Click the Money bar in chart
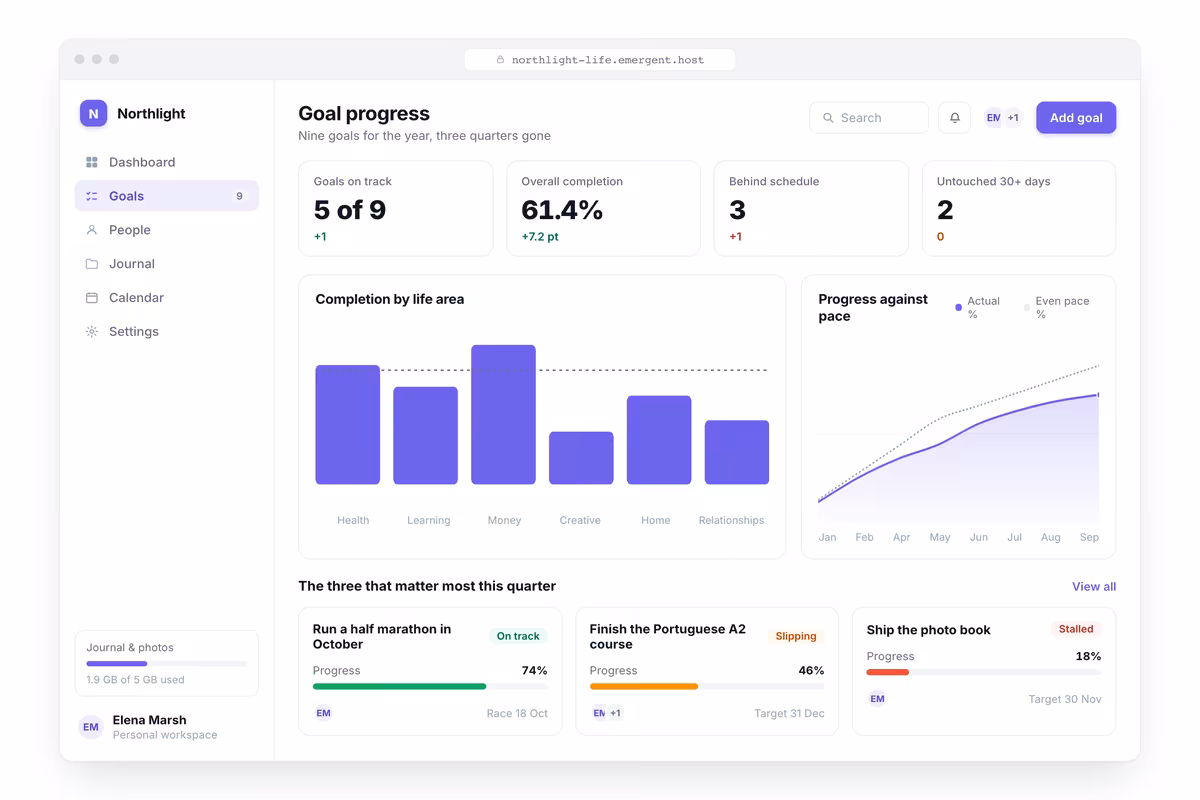Viewport: 1200px width, 800px height. (x=504, y=415)
